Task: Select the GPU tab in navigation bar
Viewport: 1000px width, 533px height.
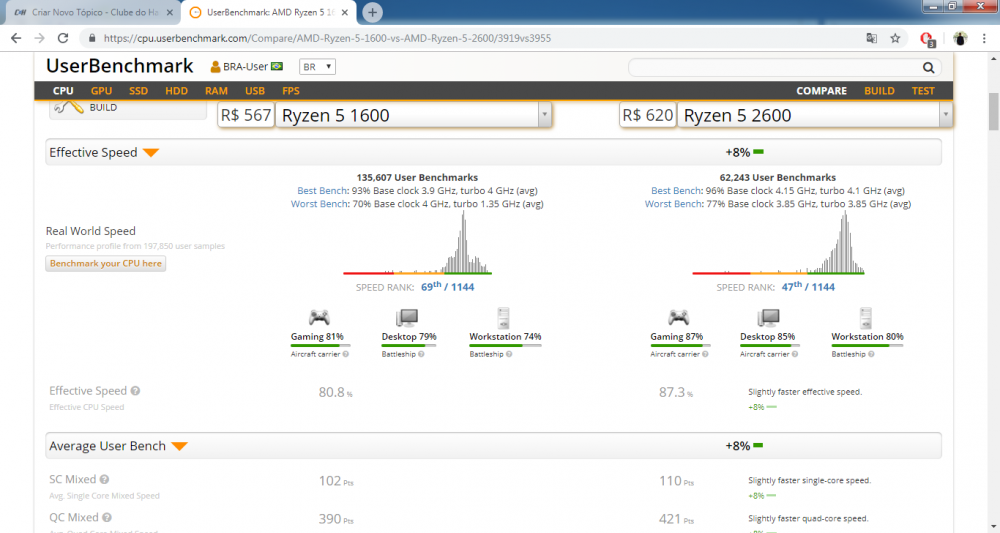Action: tap(101, 91)
